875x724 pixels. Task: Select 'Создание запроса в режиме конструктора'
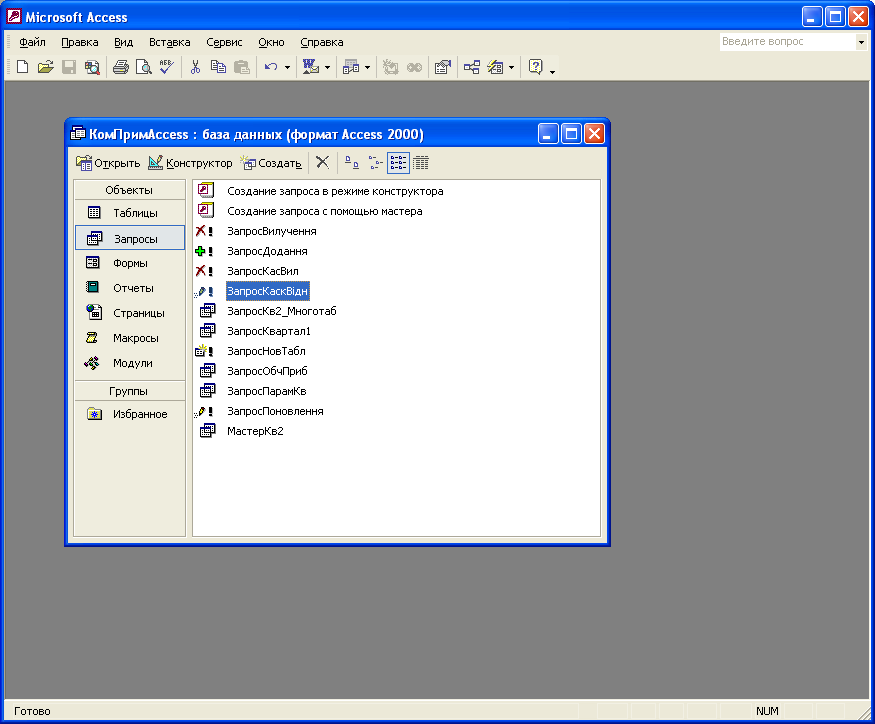click(335, 191)
